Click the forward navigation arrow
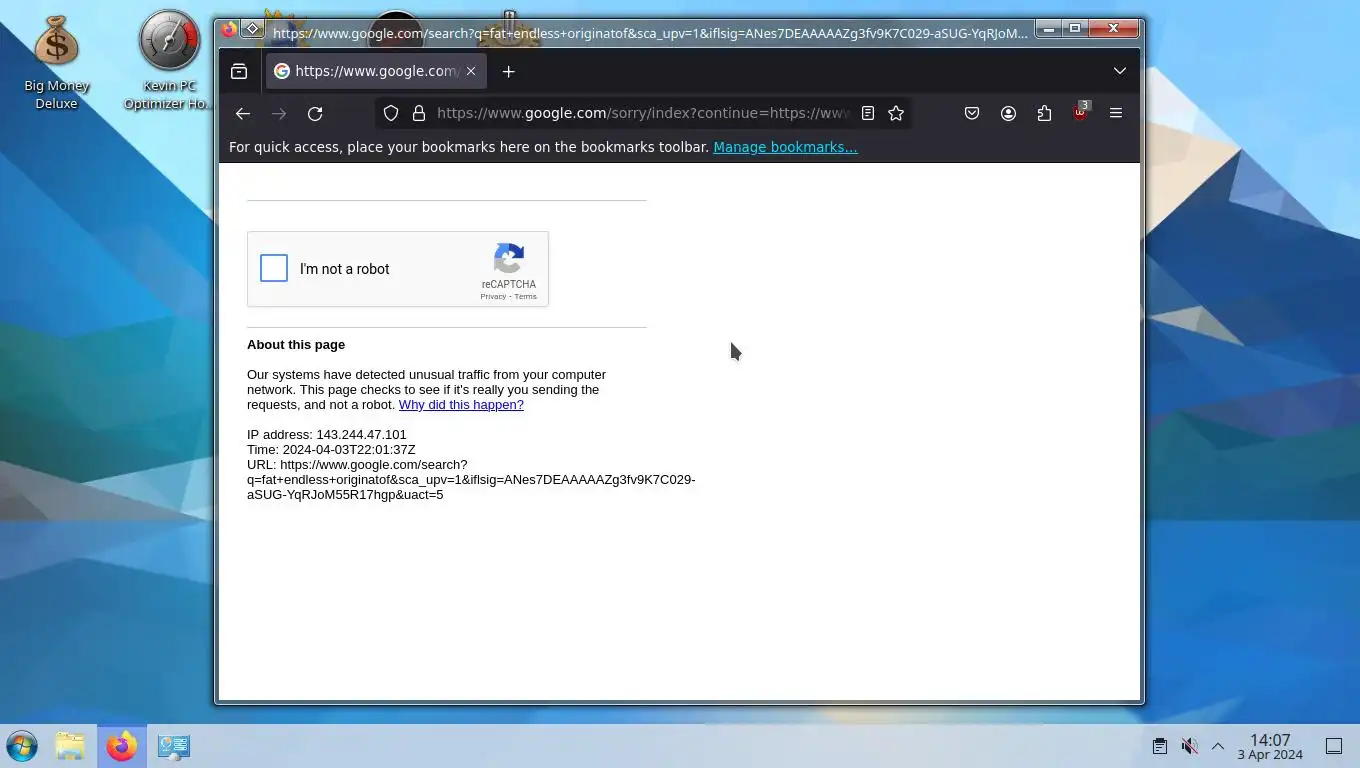Viewport: 1360px width, 768px height. point(279,113)
